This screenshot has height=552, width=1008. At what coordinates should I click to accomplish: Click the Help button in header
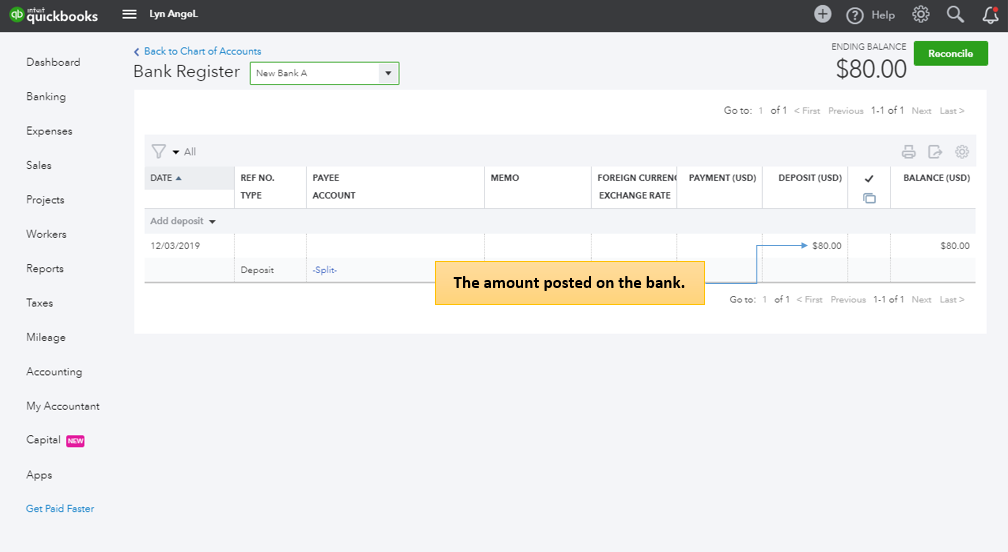pyautogui.click(x=871, y=15)
